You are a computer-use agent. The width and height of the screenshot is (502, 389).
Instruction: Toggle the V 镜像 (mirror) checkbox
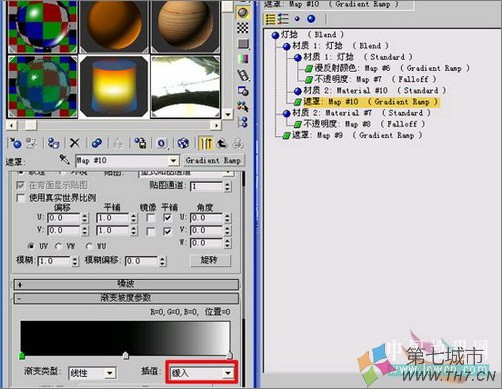point(151,231)
